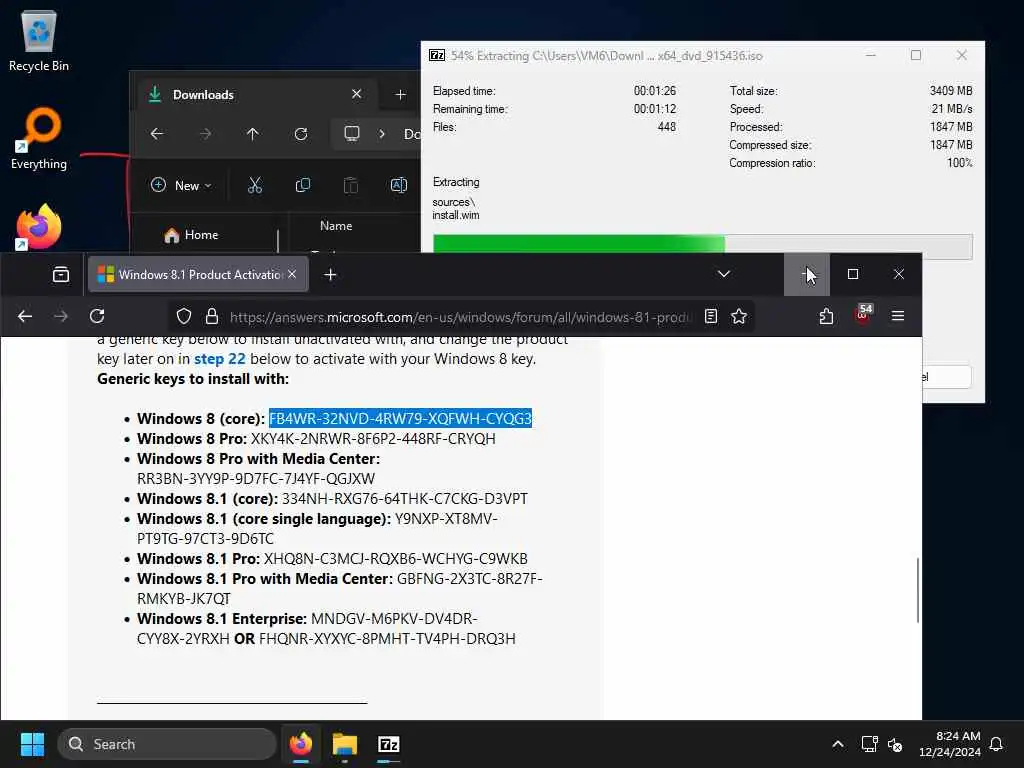Expand the Explorer breadcrumb chevron

382,134
